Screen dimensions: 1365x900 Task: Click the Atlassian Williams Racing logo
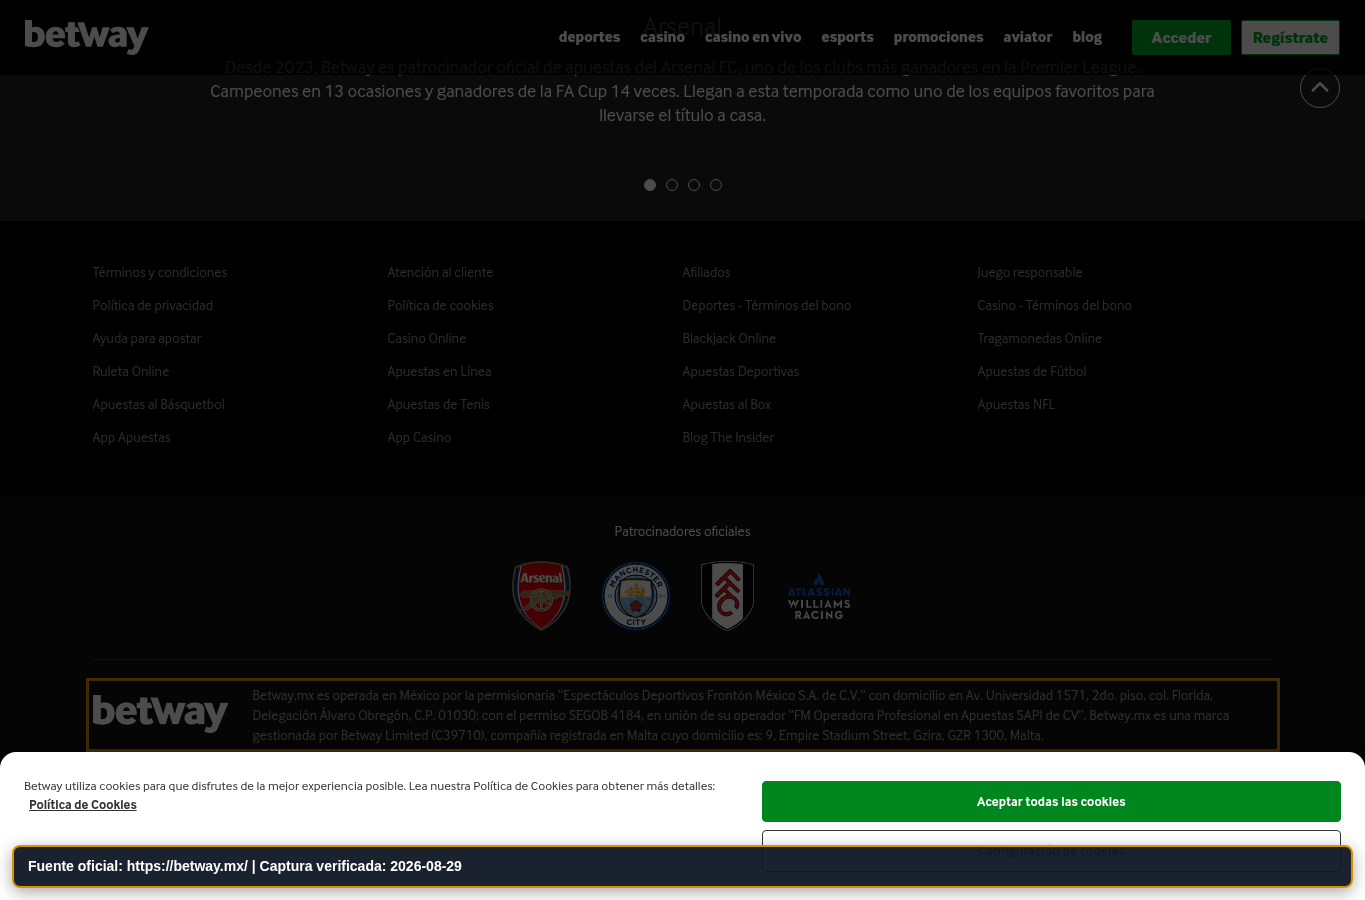click(x=819, y=597)
